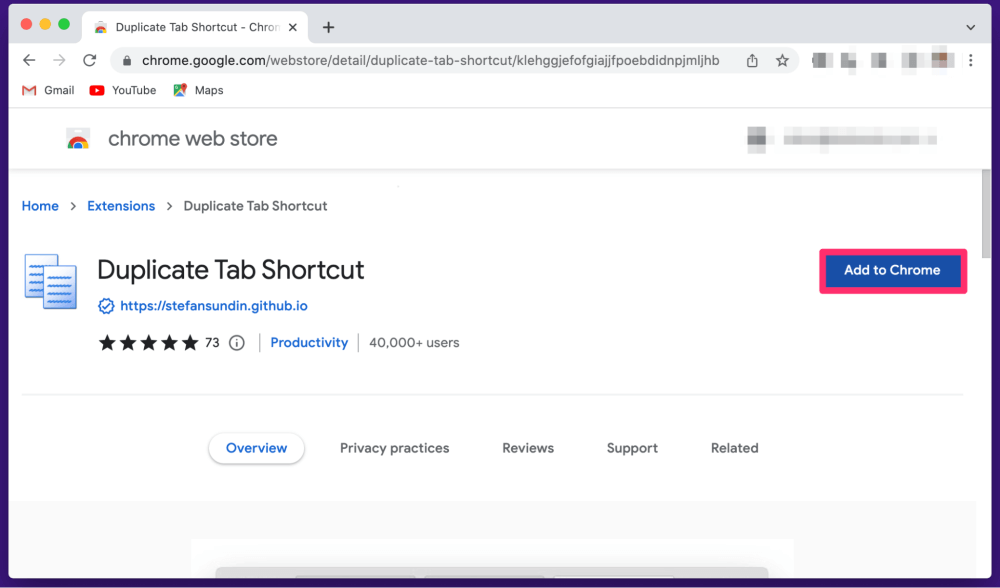Show the Related tab
Viewport: 1000px width, 588px height.
coord(735,448)
